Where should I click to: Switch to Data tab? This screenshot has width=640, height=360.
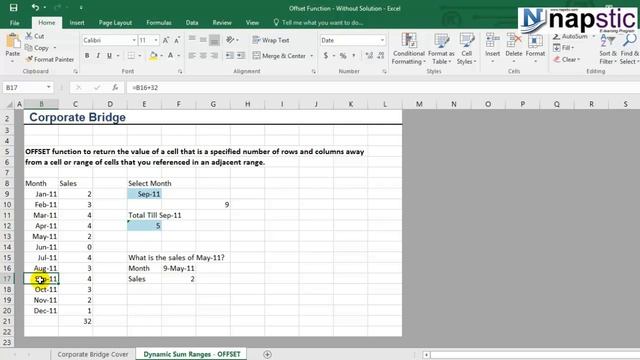[x=192, y=22]
